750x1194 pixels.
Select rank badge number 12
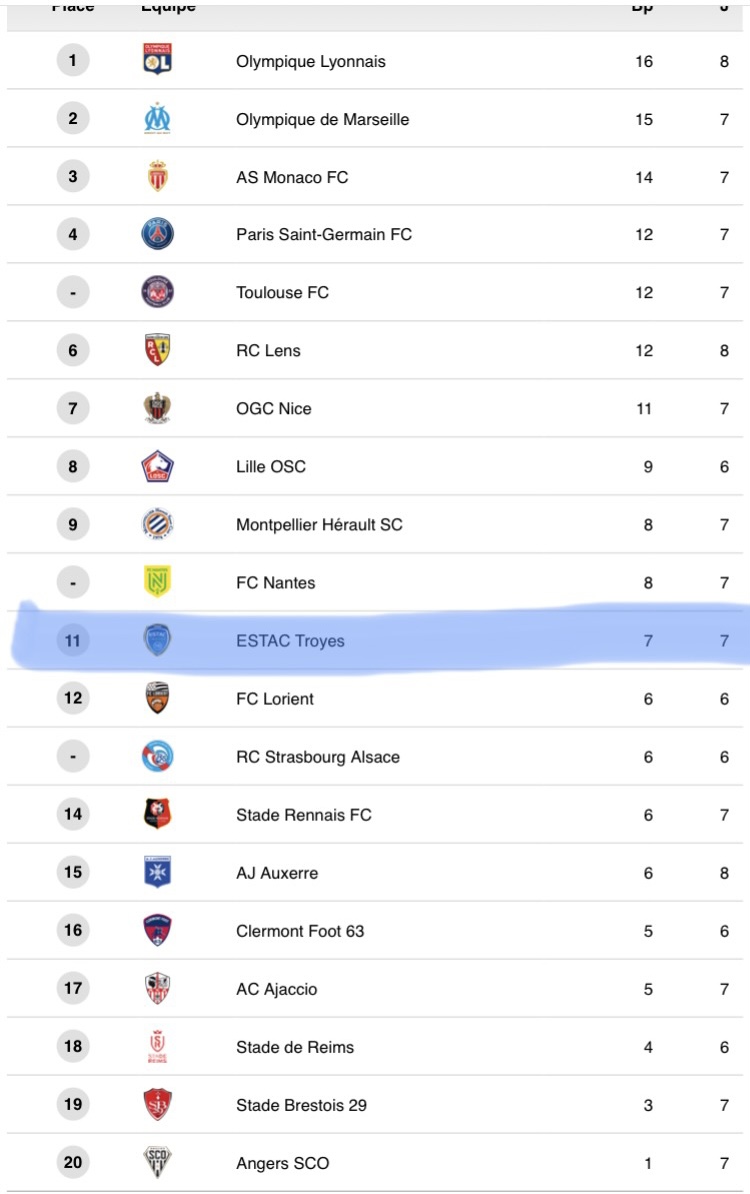click(x=73, y=698)
